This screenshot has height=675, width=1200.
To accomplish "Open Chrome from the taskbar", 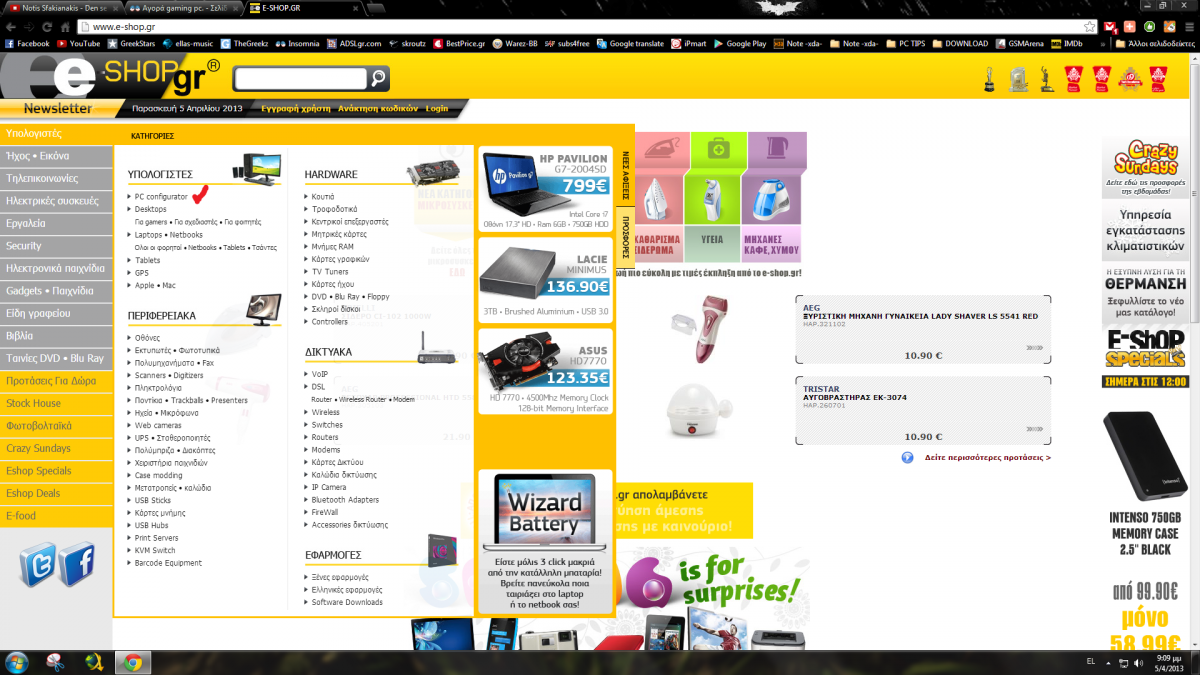I will (131, 662).
